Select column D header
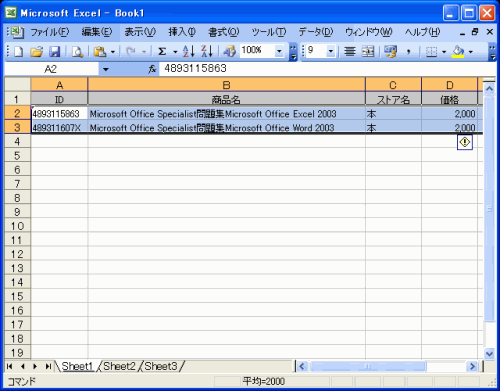 pyautogui.click(x=450, y=85)
